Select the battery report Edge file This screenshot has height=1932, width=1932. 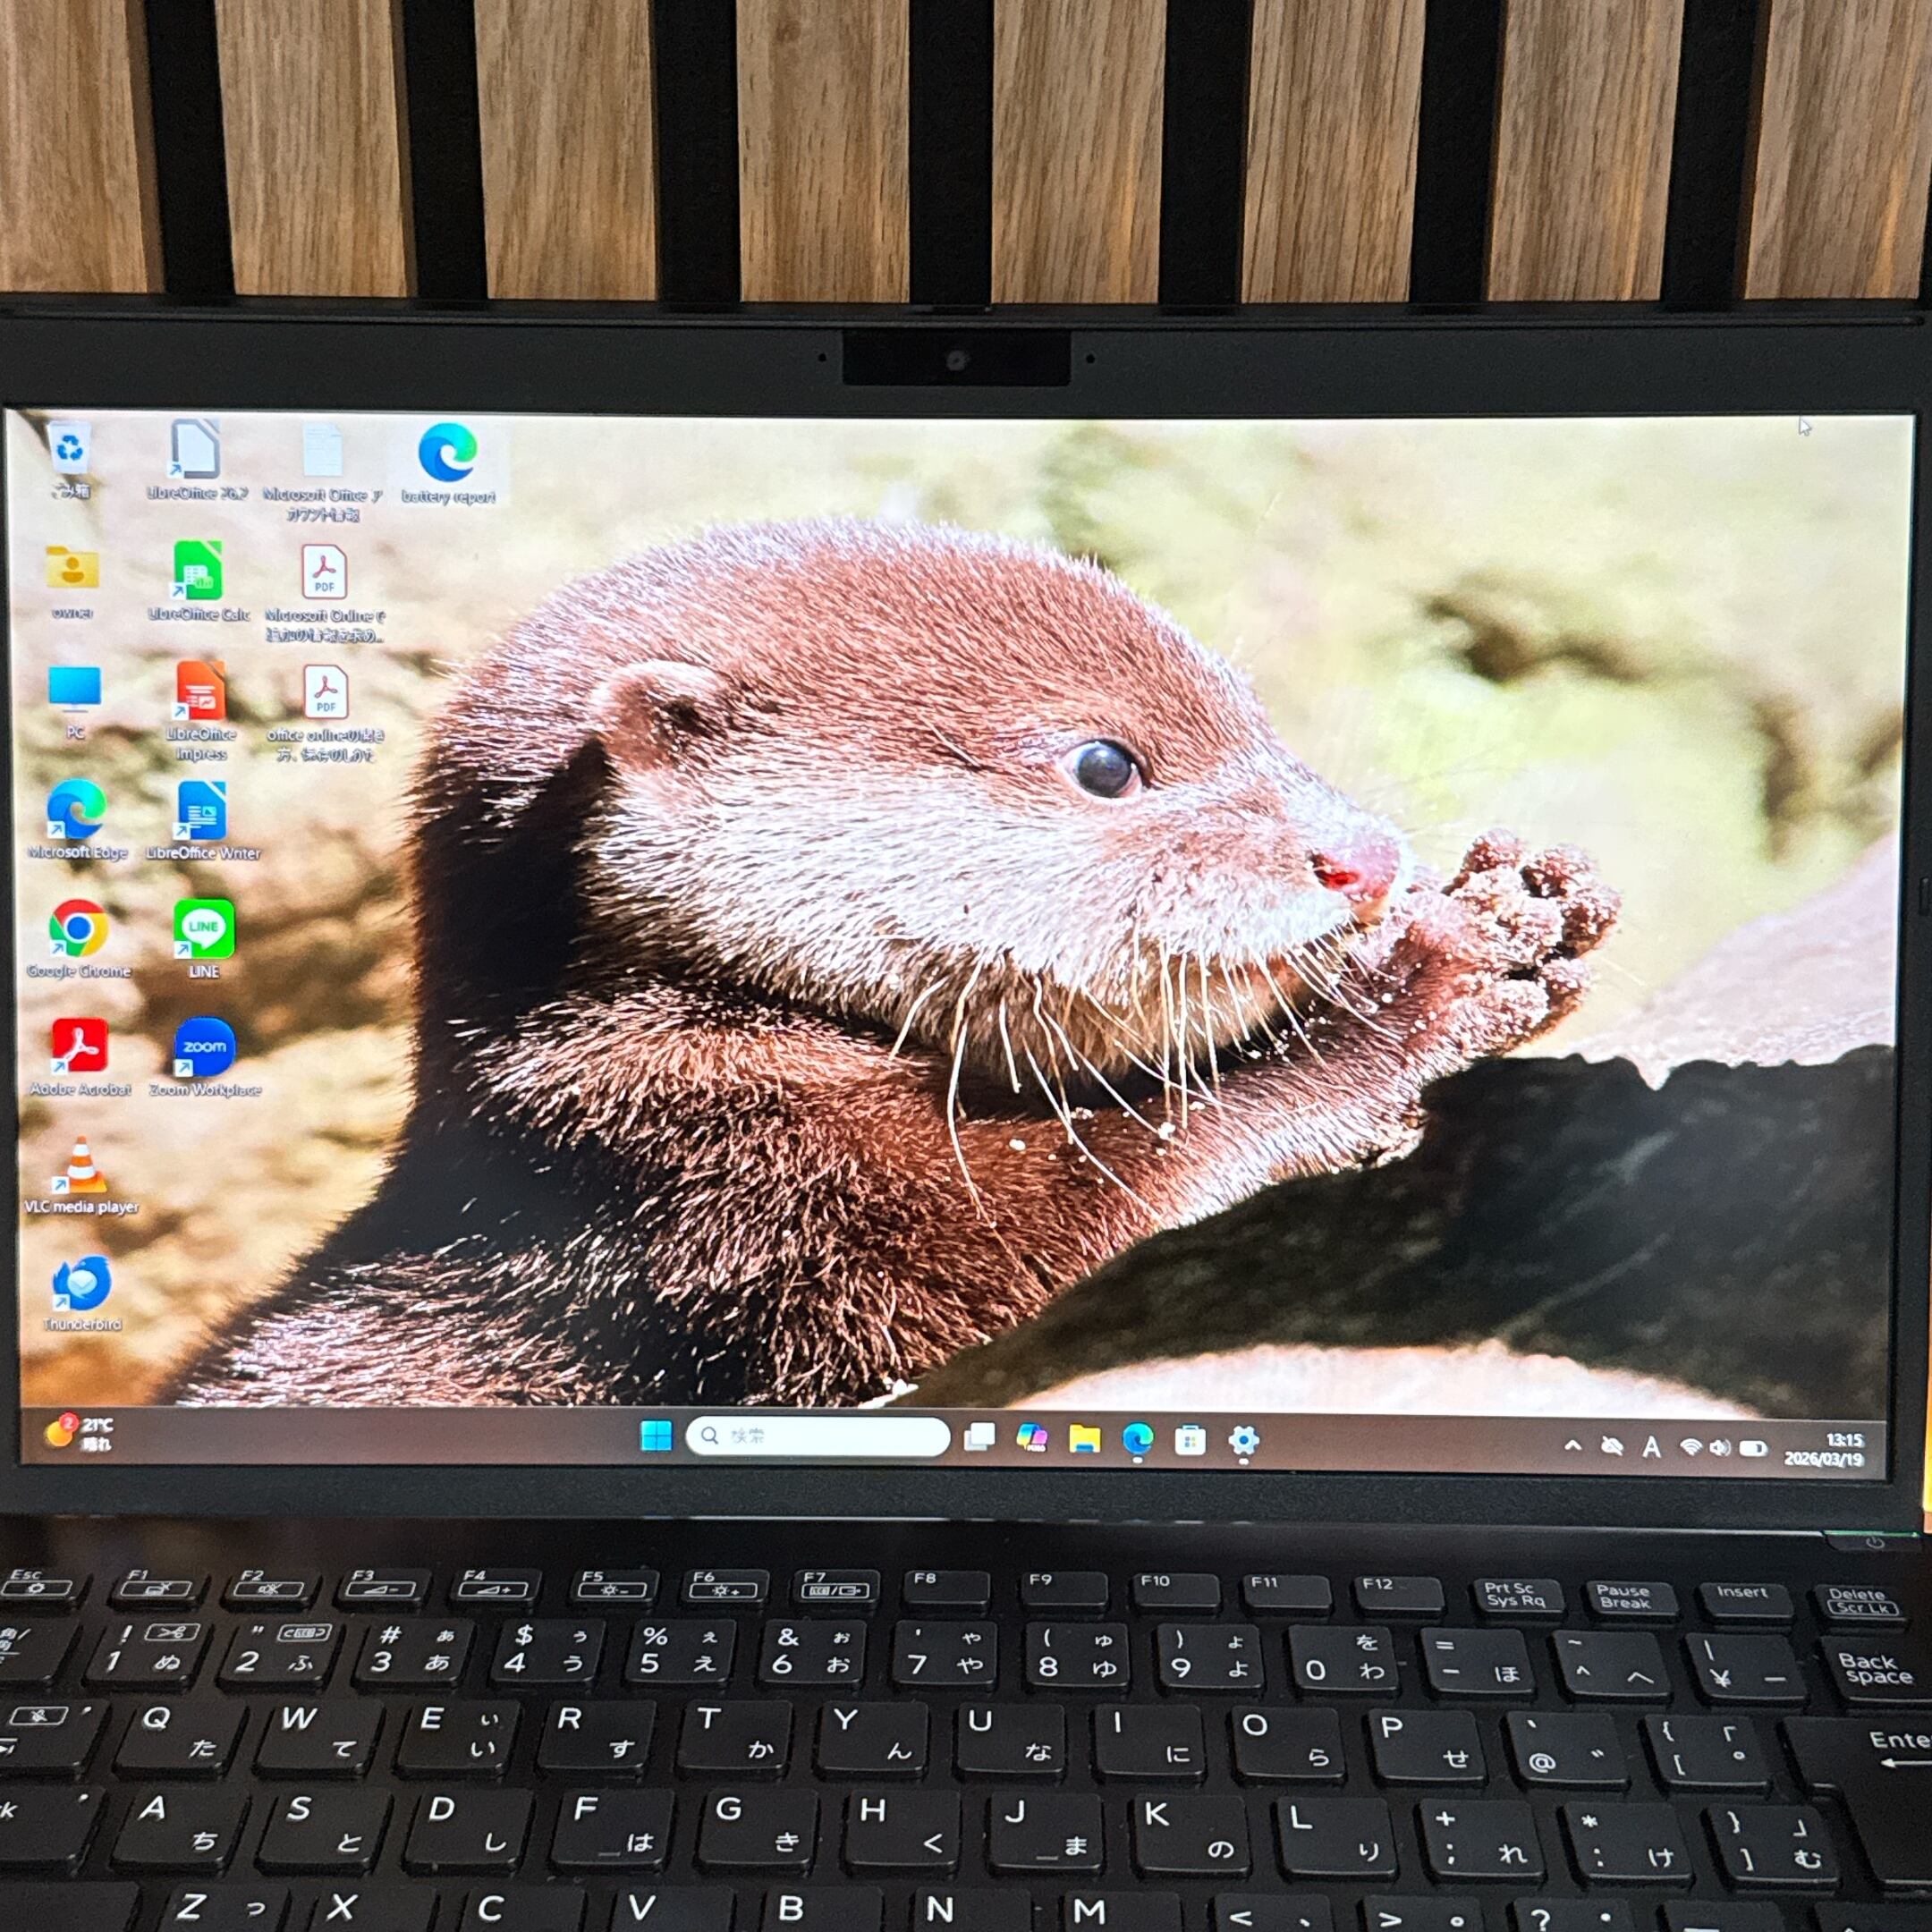coord(447,455)
